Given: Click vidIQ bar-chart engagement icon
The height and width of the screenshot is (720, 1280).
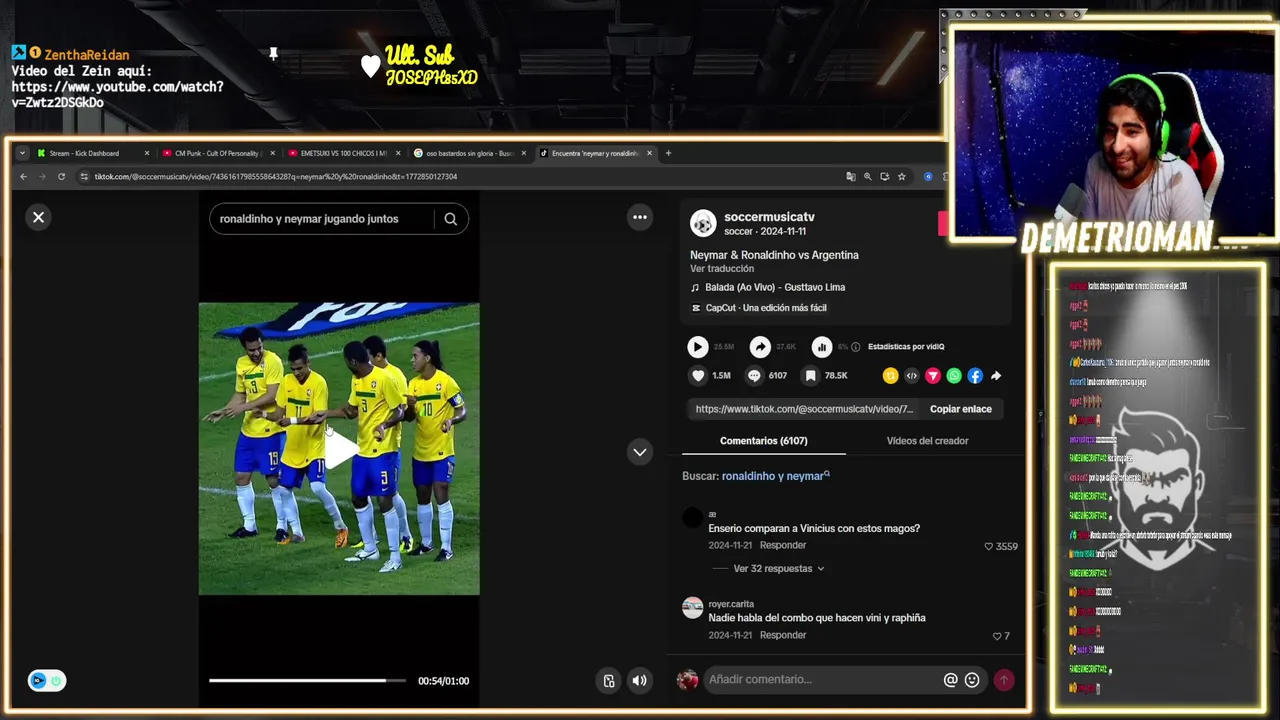Looking at the screenshot, I should coord(822,347).
